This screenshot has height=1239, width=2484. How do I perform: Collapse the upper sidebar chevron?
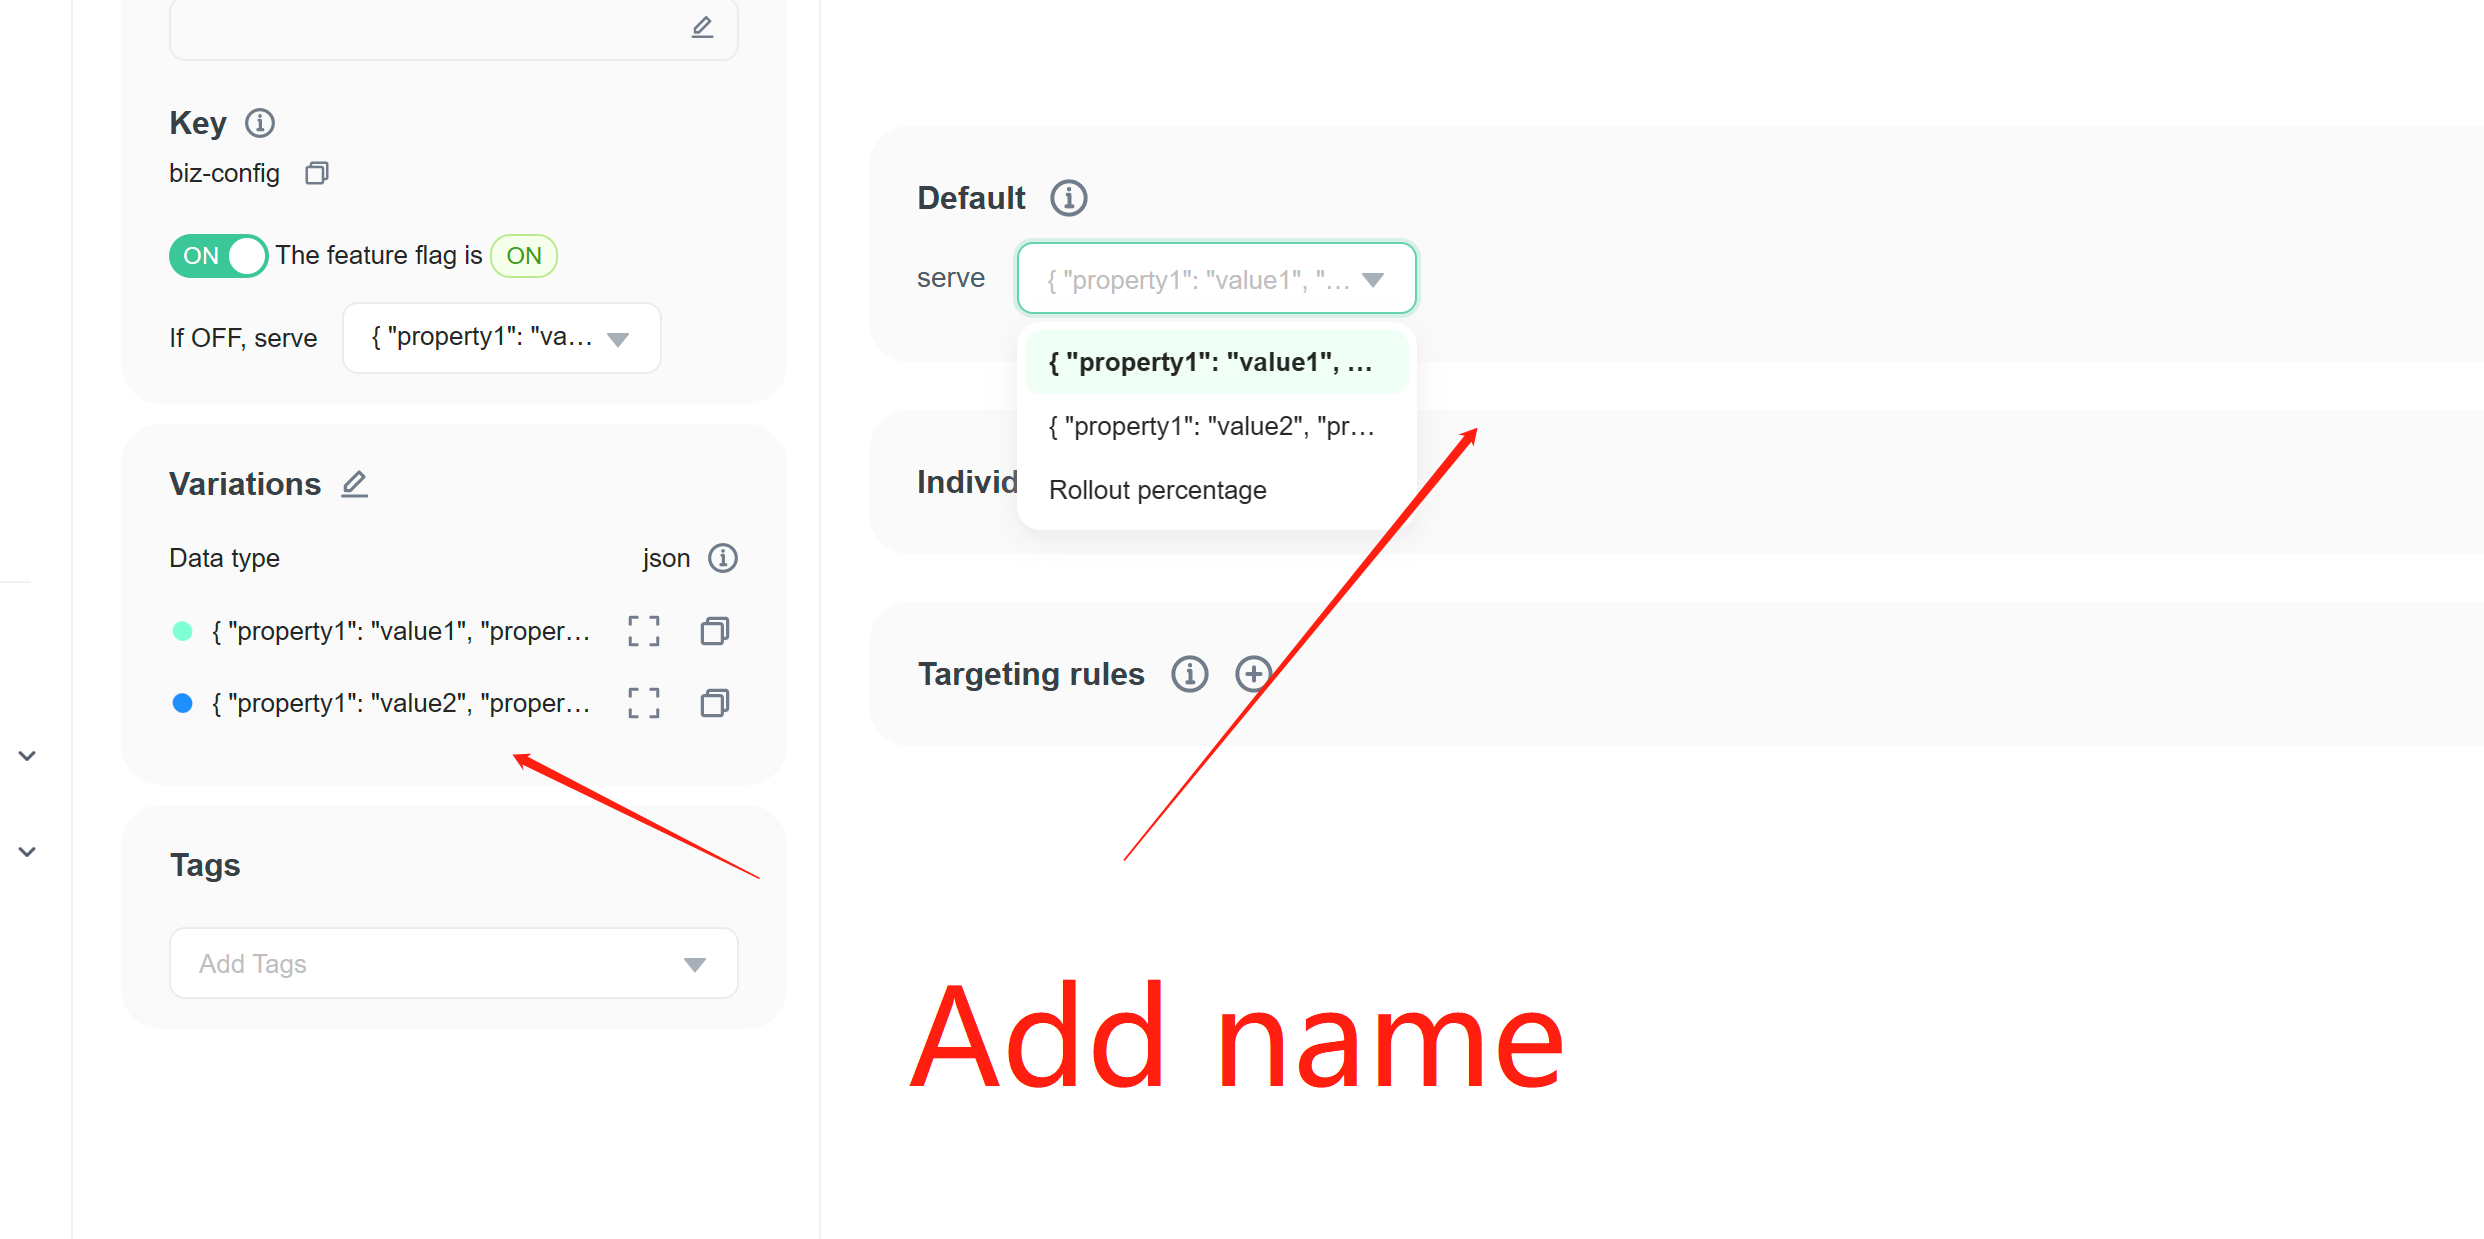coord(27,755)
